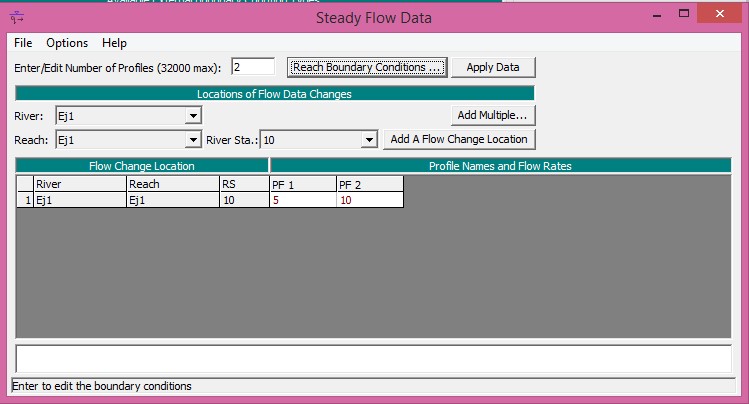Viewport: 749px width, 404px height.
Task: Open Reach Boundary Conditions dialog
Action: pos(367,67)
